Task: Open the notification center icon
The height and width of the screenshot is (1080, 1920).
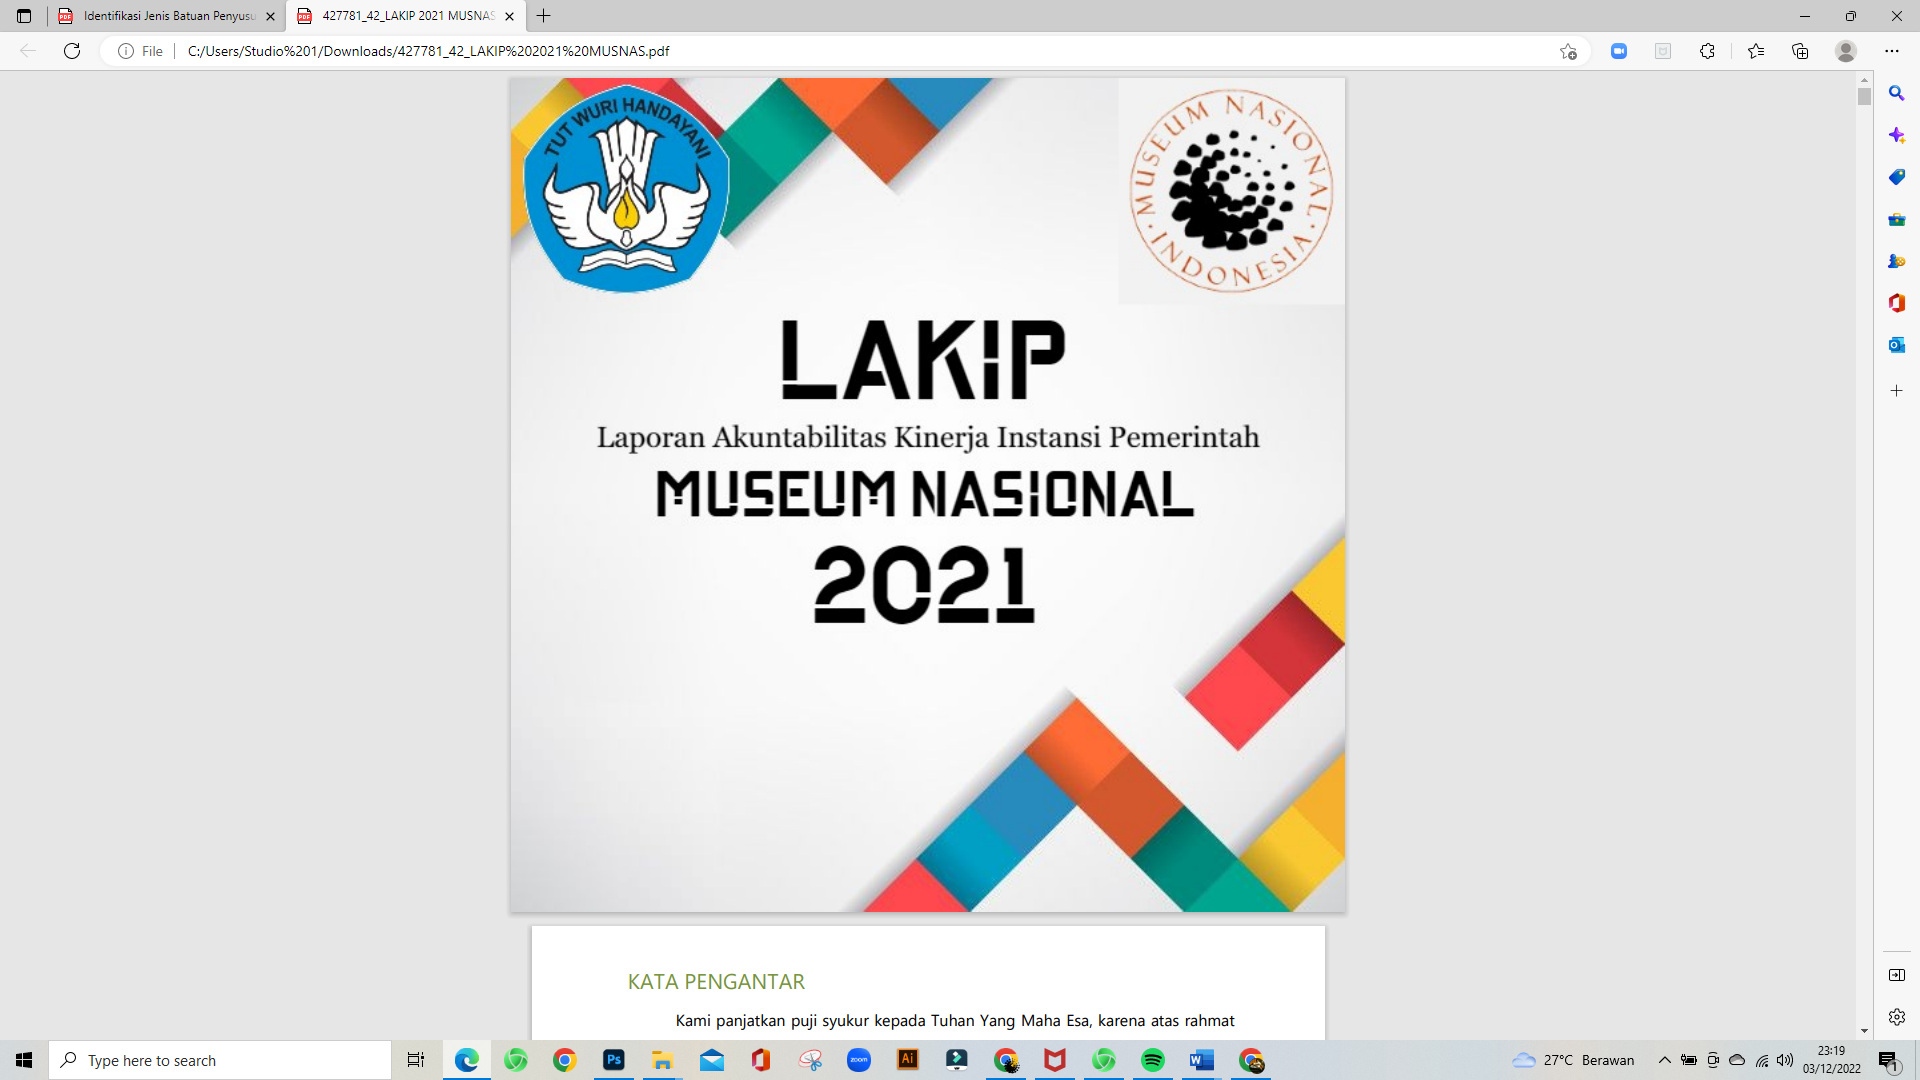Action: (x=1889, y=1060)
